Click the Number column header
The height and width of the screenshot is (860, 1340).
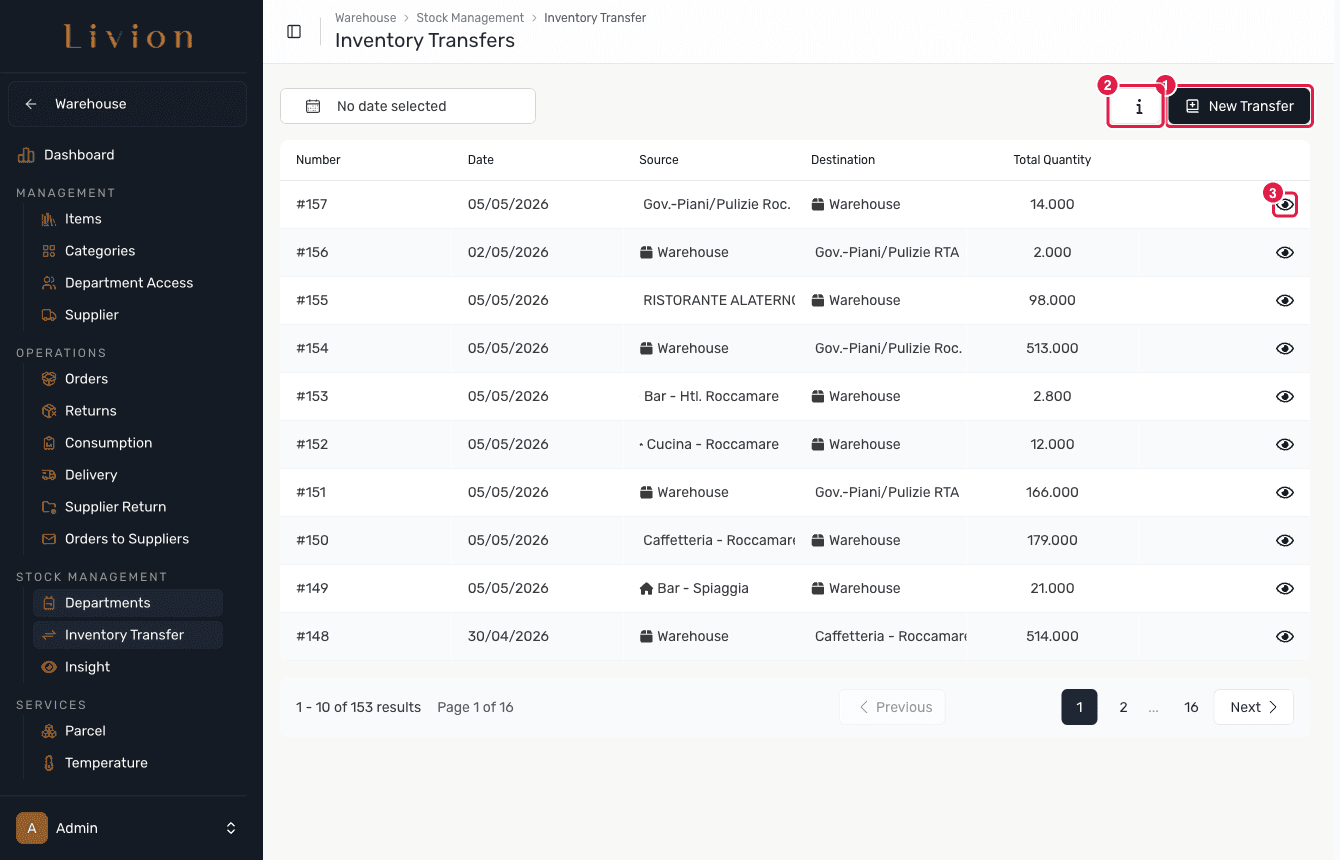tap(318, 160)
